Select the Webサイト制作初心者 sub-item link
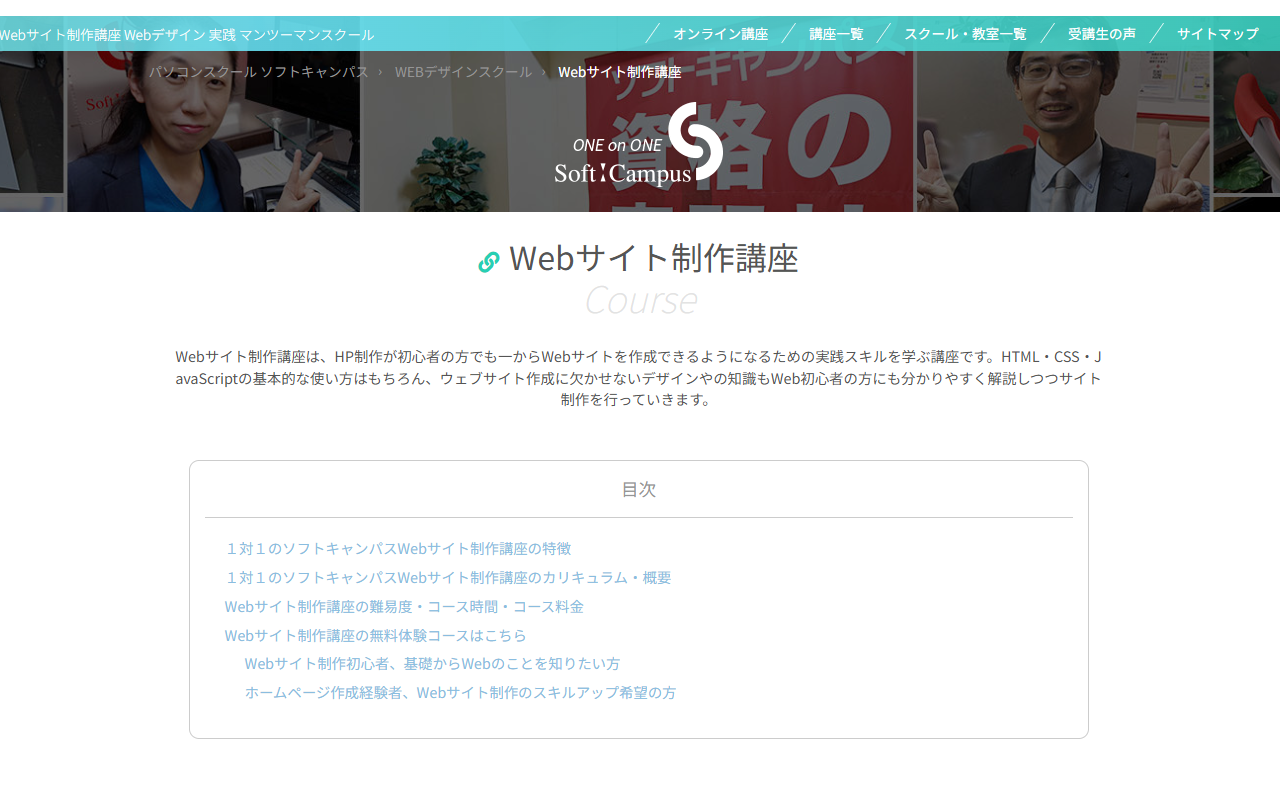Screen dimensions: 1280x791 [432, 664]
